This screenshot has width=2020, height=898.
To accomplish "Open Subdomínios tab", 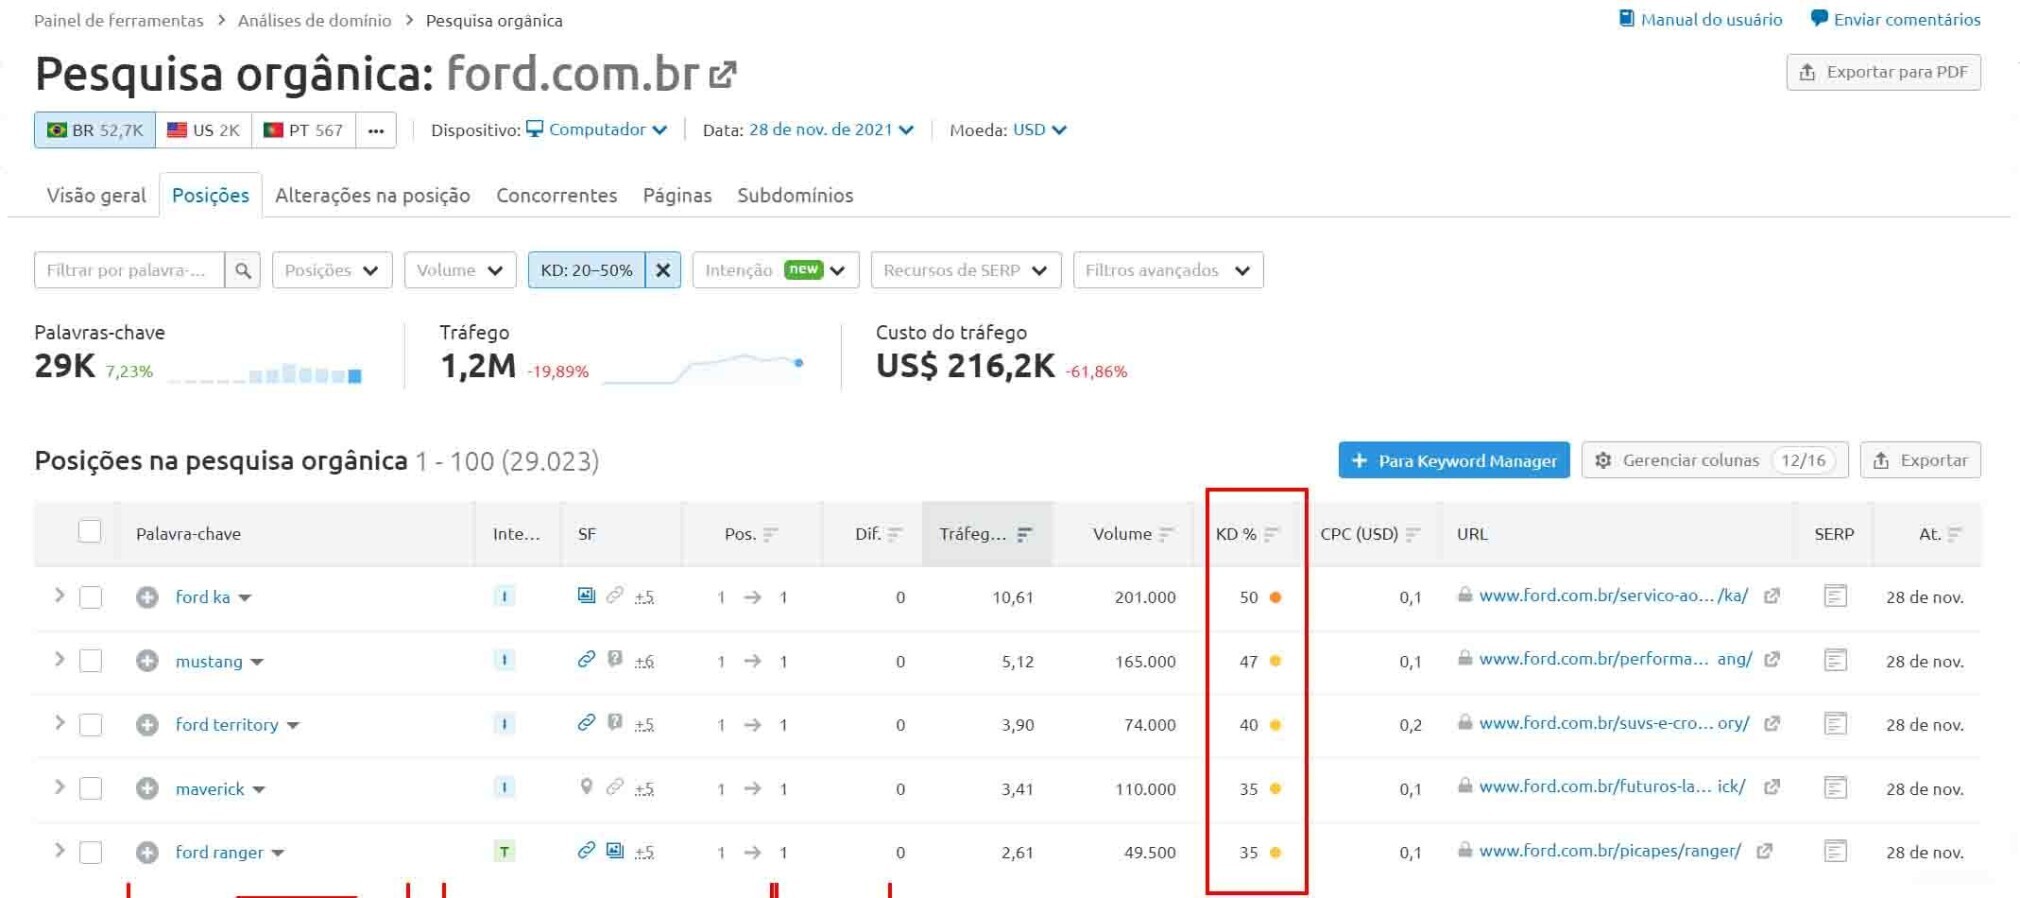I will point(795,195).
